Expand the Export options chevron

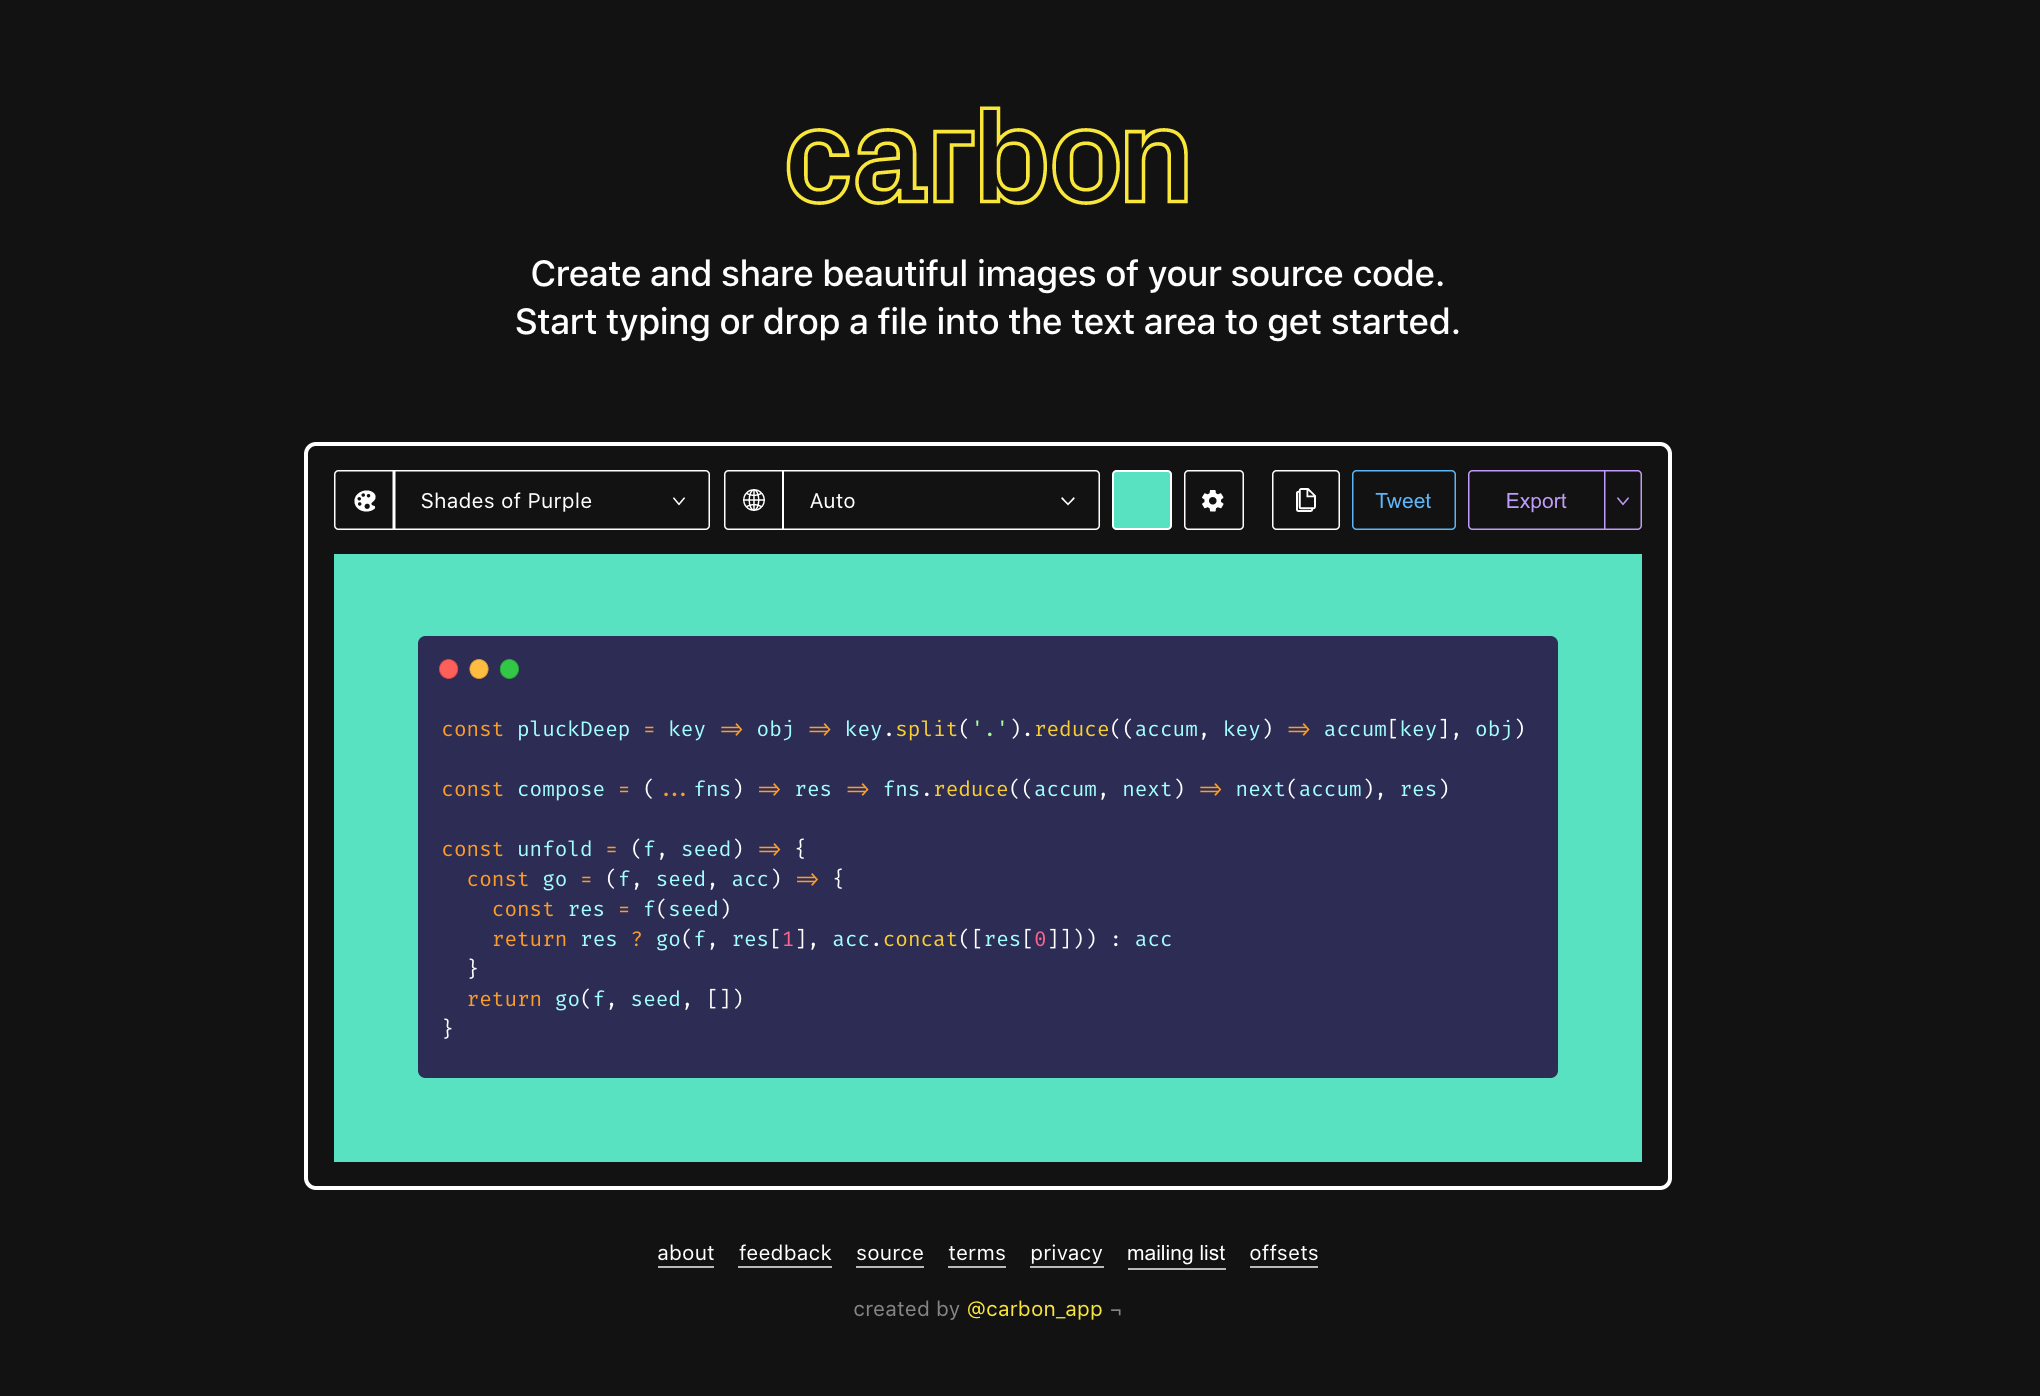pyautogui.click(x=1623, y=501)
